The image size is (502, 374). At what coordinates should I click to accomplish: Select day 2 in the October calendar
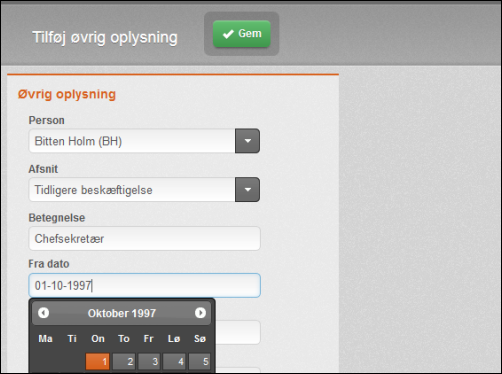tap(124, 361)
